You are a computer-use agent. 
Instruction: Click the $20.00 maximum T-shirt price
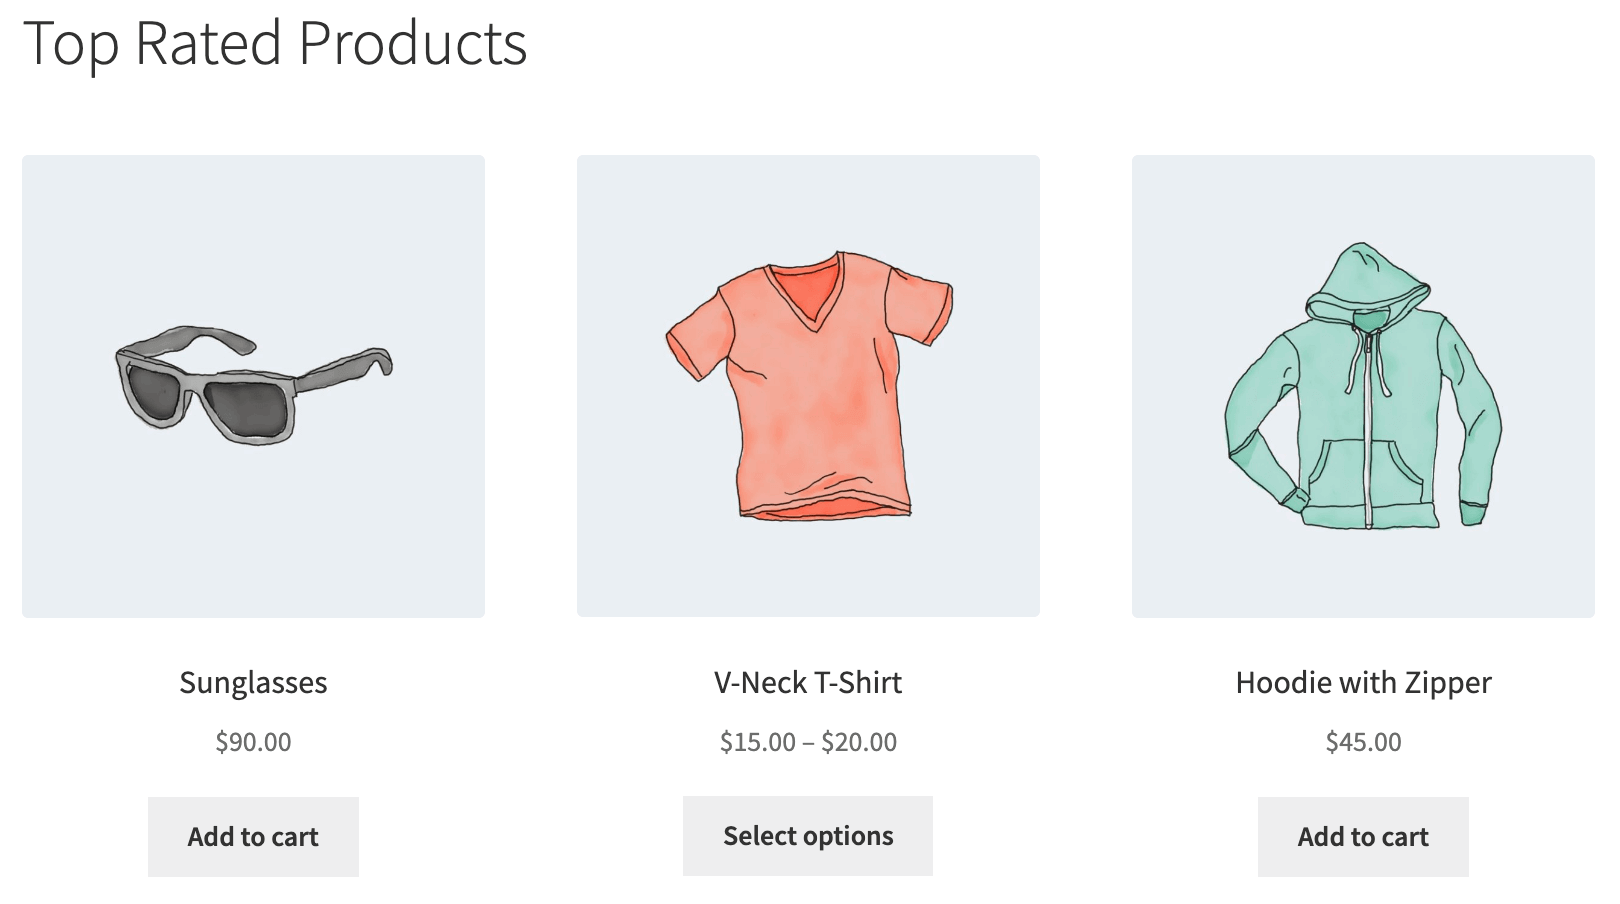pos(859,742)
